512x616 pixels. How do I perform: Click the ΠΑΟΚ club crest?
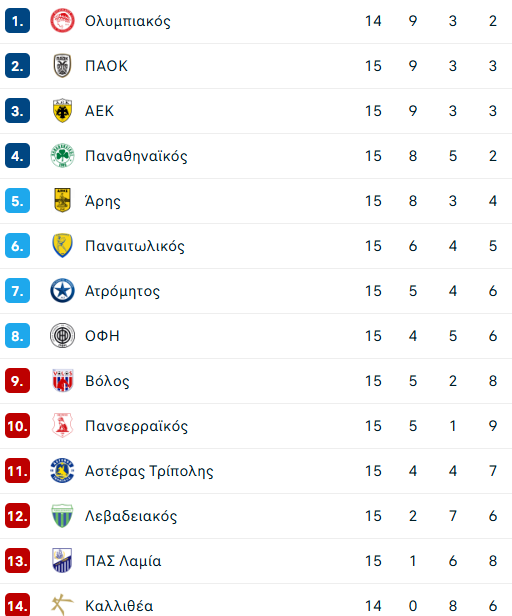point(62,66)
